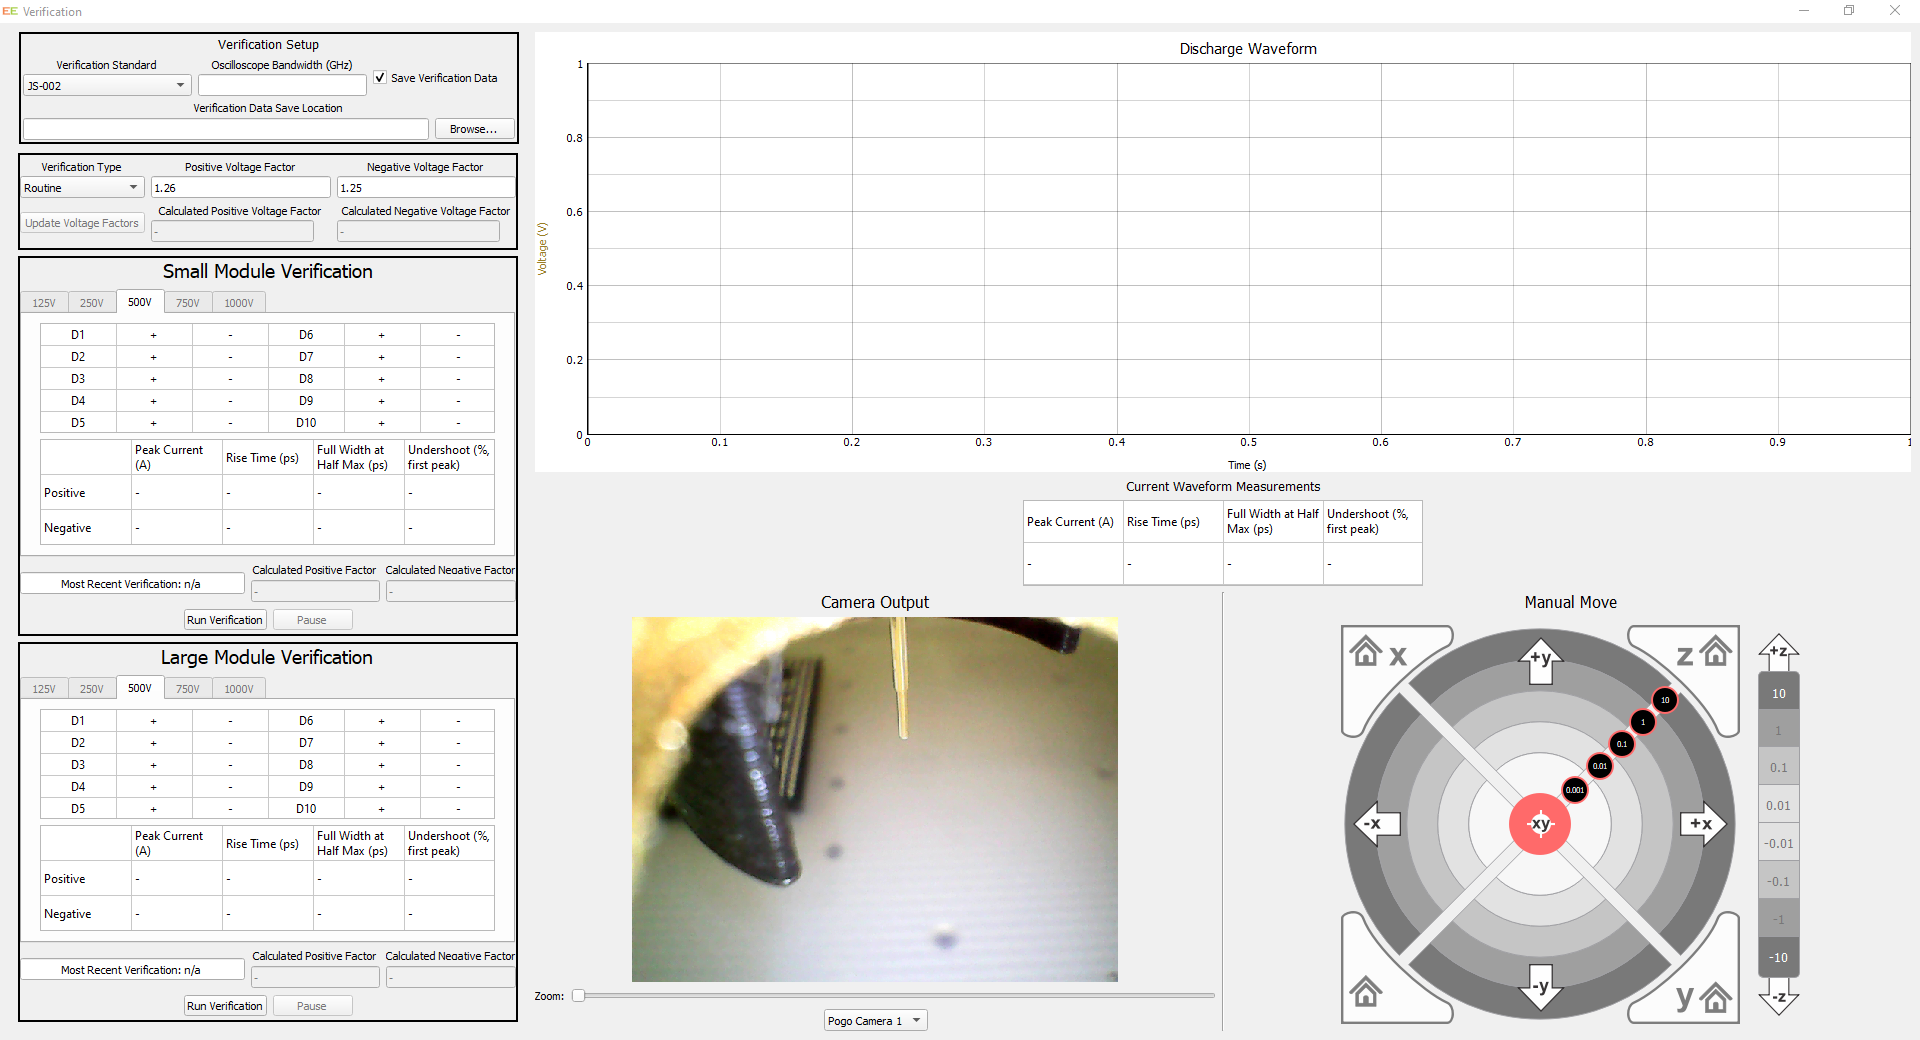
Task: Run the Small Module Verification
Action: (225, 620)
